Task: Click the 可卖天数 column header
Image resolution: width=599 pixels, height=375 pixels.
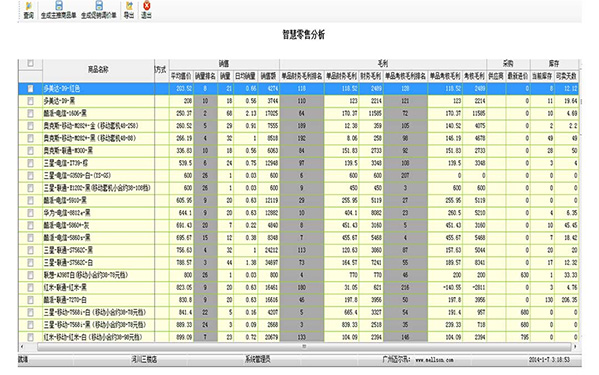Action: point(566,76)
